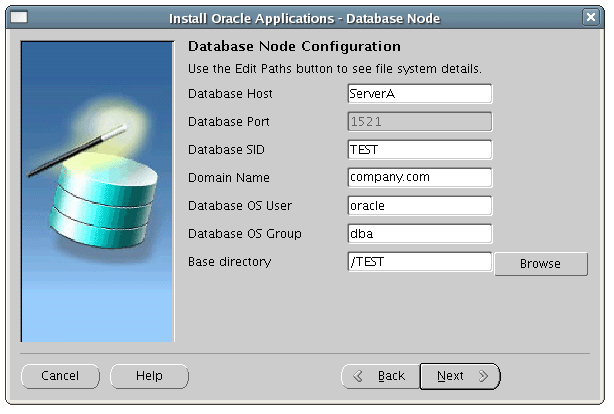Click the 'Database OS User' label

point(240,206)
